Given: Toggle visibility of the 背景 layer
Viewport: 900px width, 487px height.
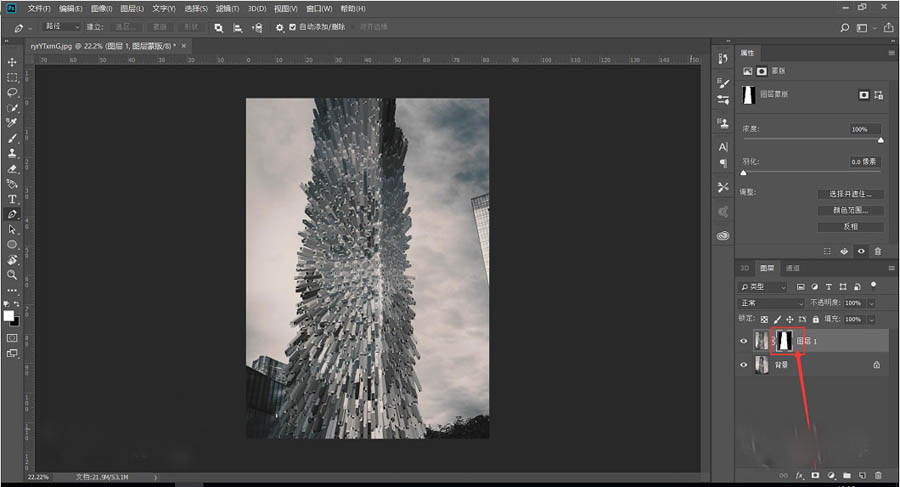Looking at the screenshot, I should point(743,365).
